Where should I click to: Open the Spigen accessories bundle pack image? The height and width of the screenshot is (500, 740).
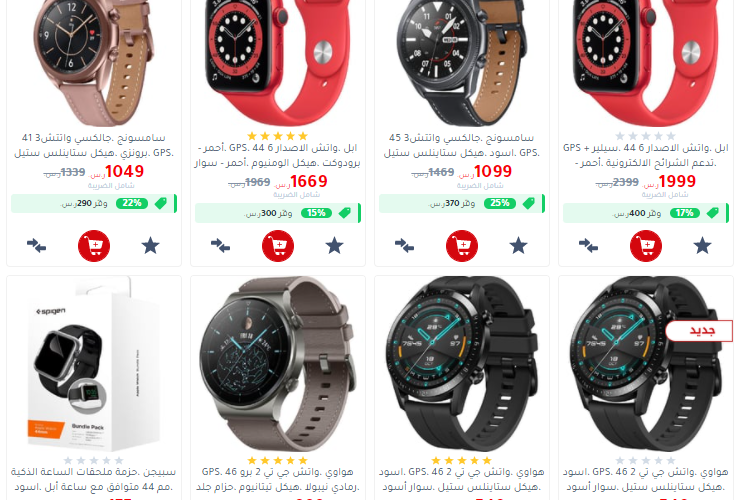[x=94, y=364]
